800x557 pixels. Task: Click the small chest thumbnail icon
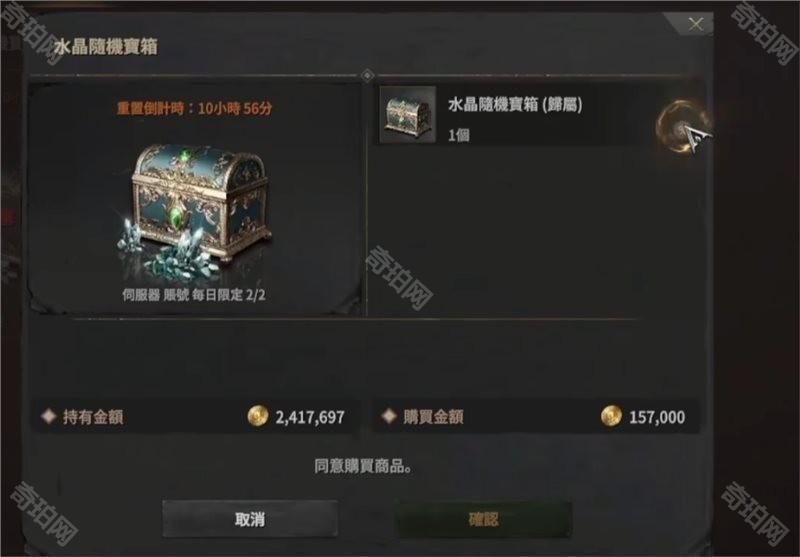408,114
